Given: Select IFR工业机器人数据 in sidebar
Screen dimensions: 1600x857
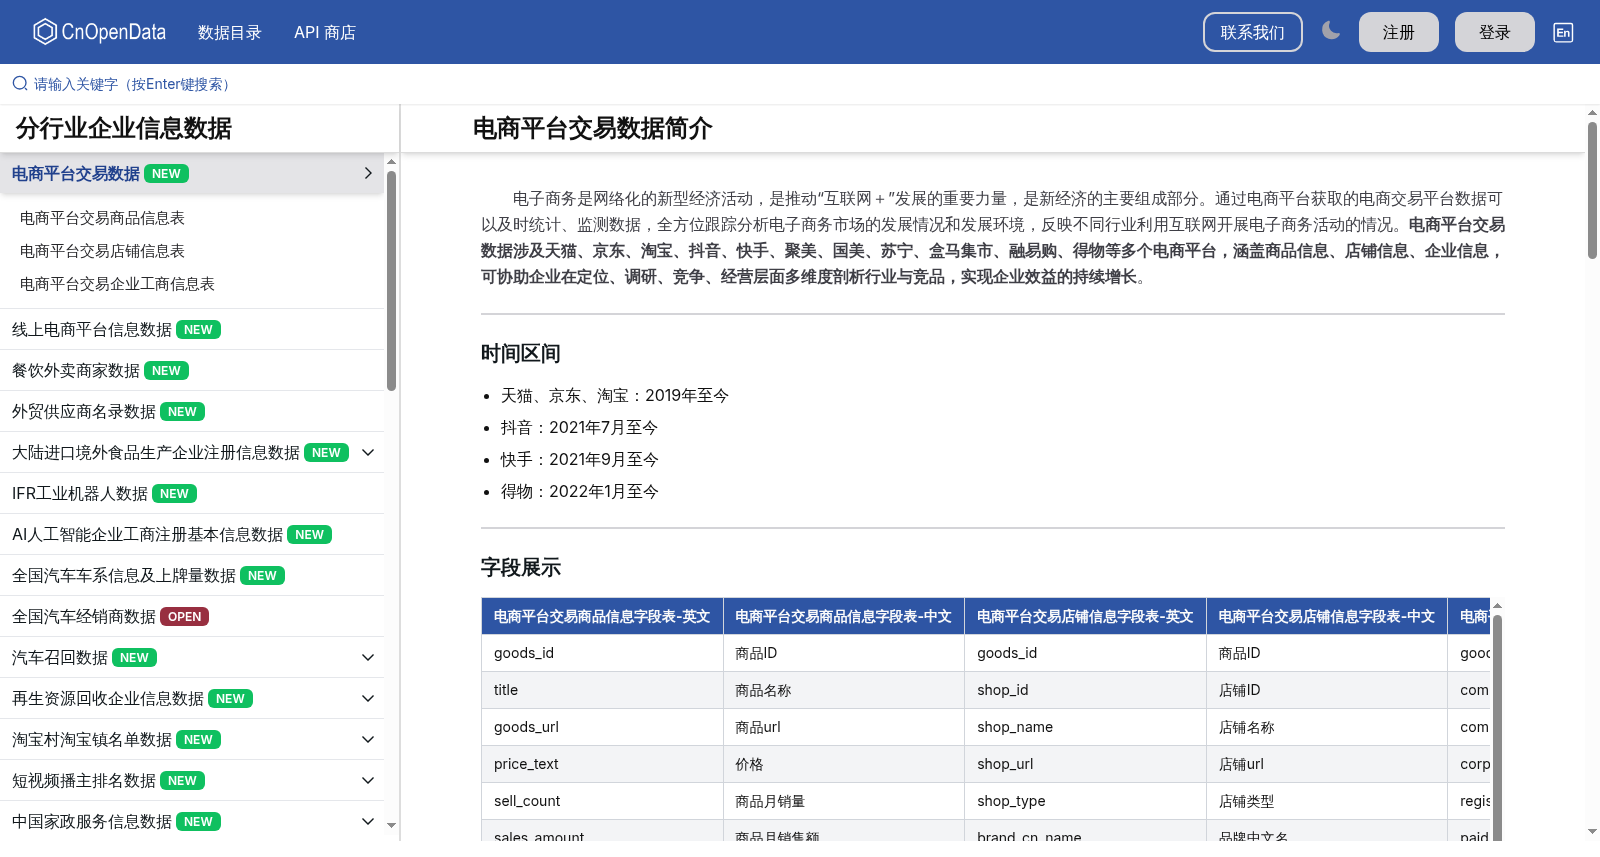Looking at the screenshot, I should click(192, 493).
